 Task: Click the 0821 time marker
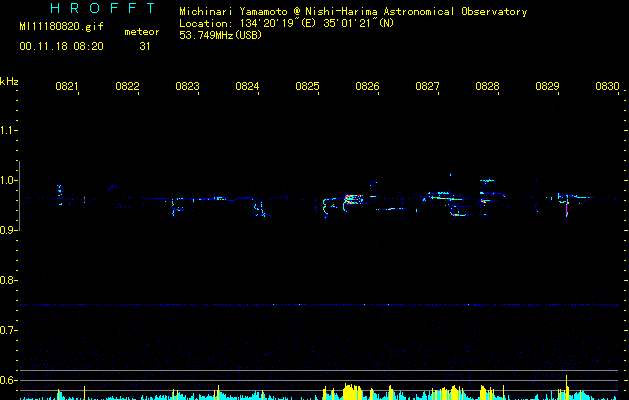[x=67, y=87]
